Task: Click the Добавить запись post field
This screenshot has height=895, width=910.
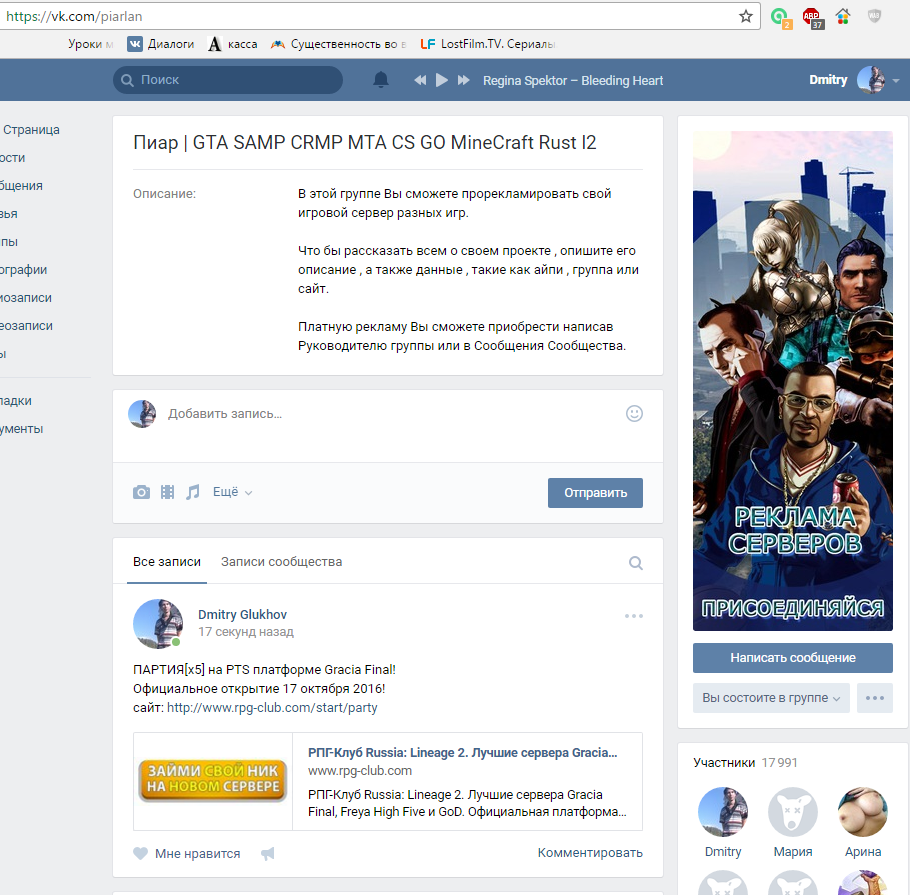Action: 389,414
